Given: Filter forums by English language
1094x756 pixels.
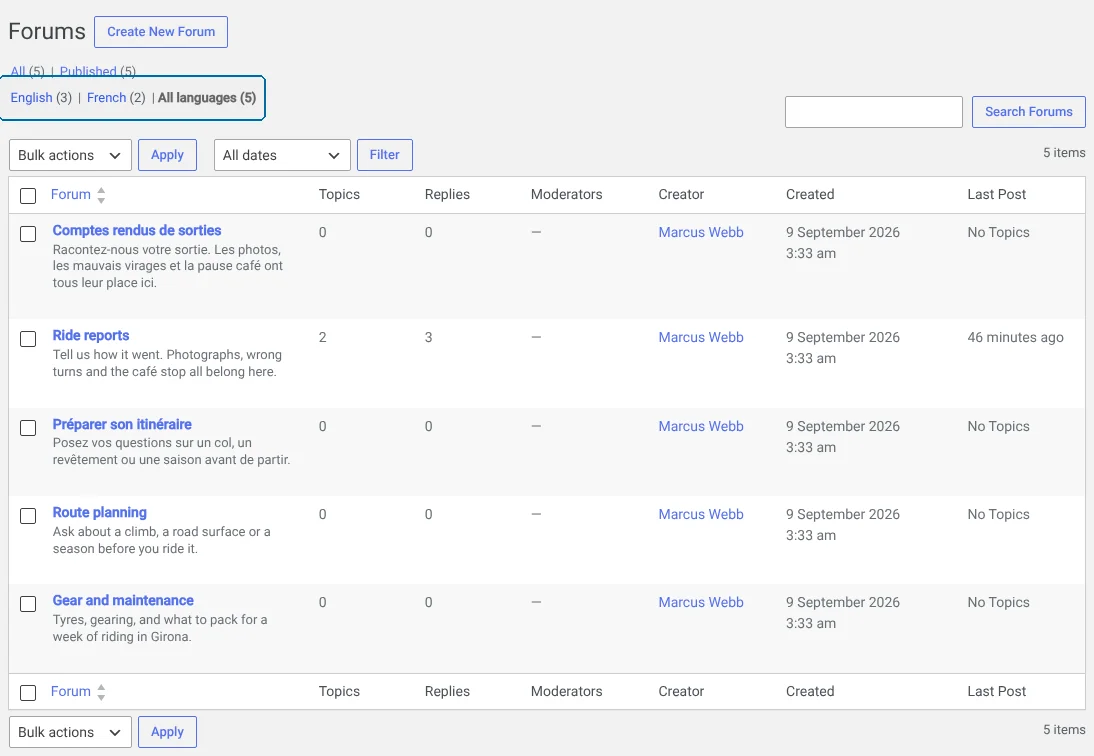Looking at the screenshot, I should [31, 98].
